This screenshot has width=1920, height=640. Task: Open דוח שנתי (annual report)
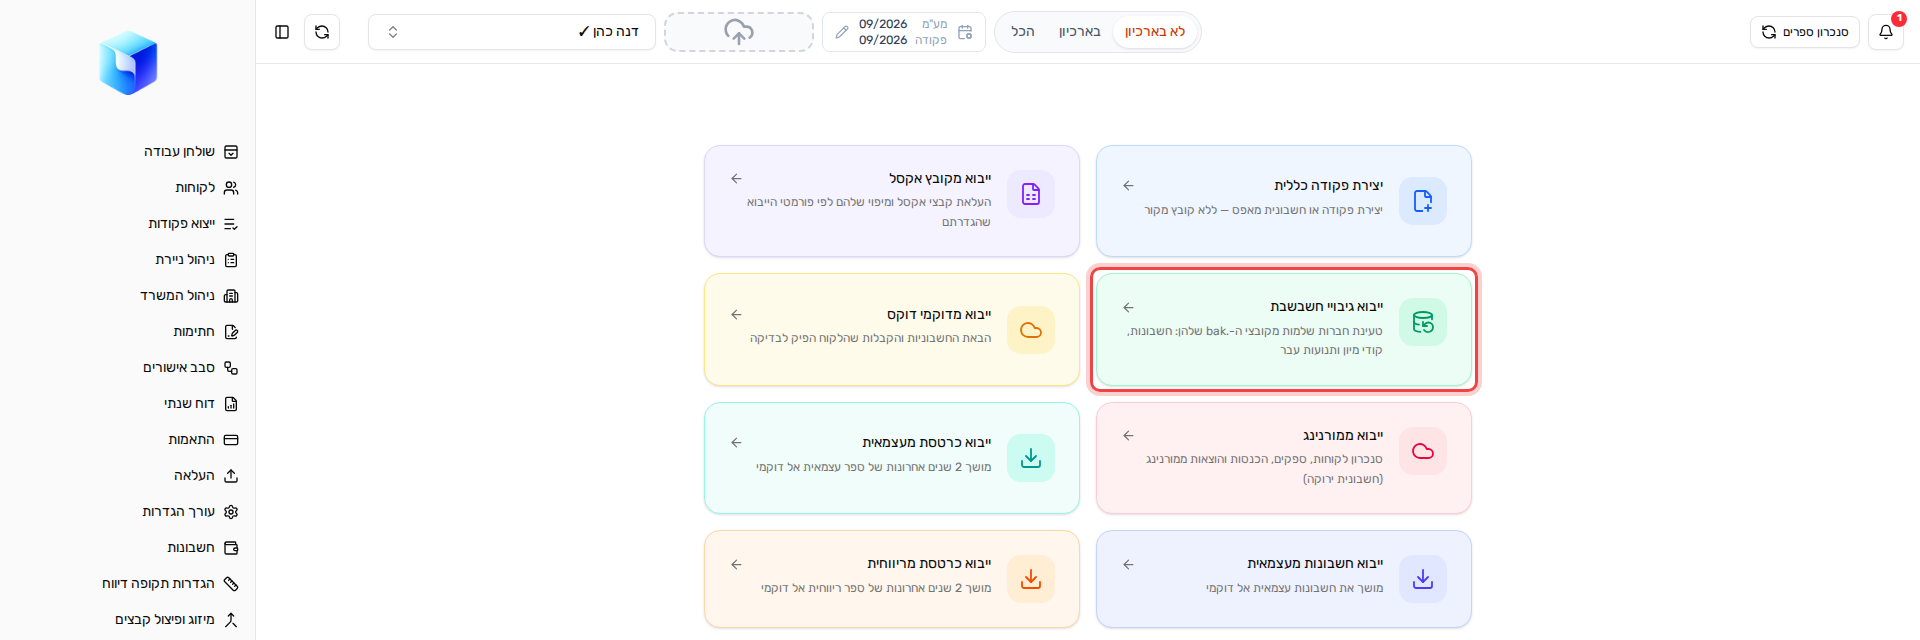[200, 404]
